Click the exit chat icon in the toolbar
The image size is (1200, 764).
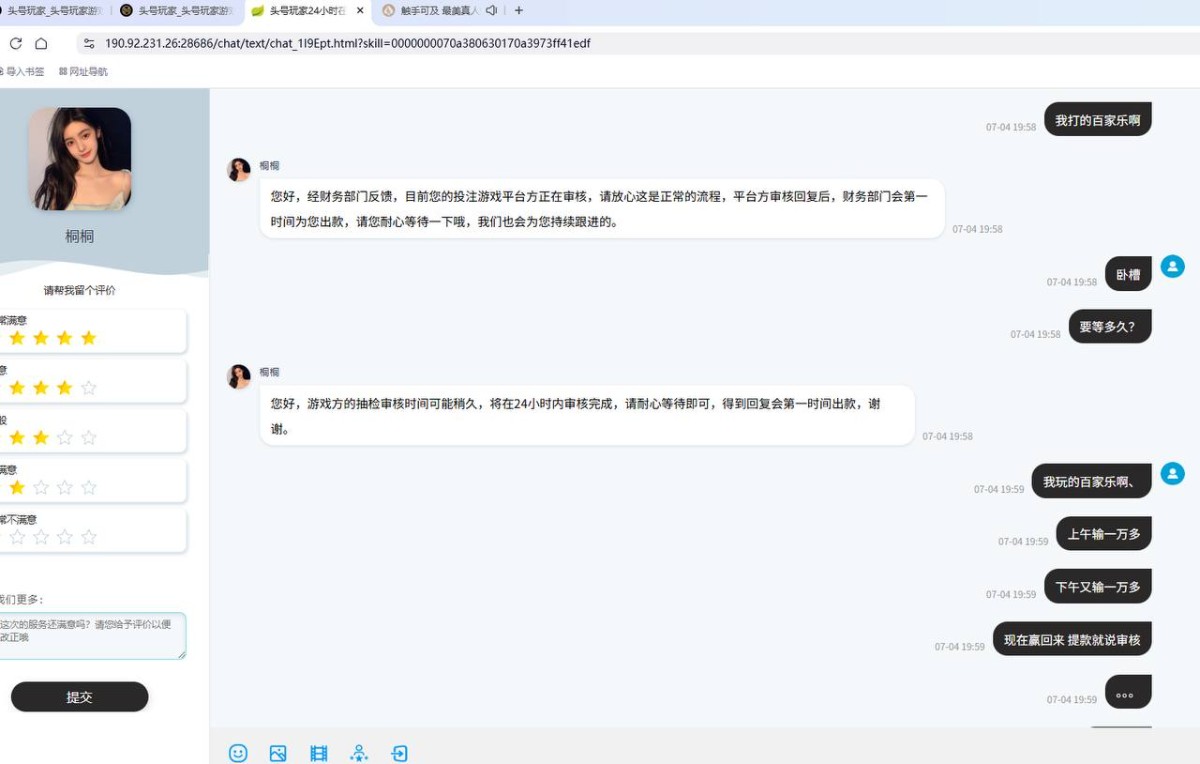pyautogui.click(x=400, y=753)
